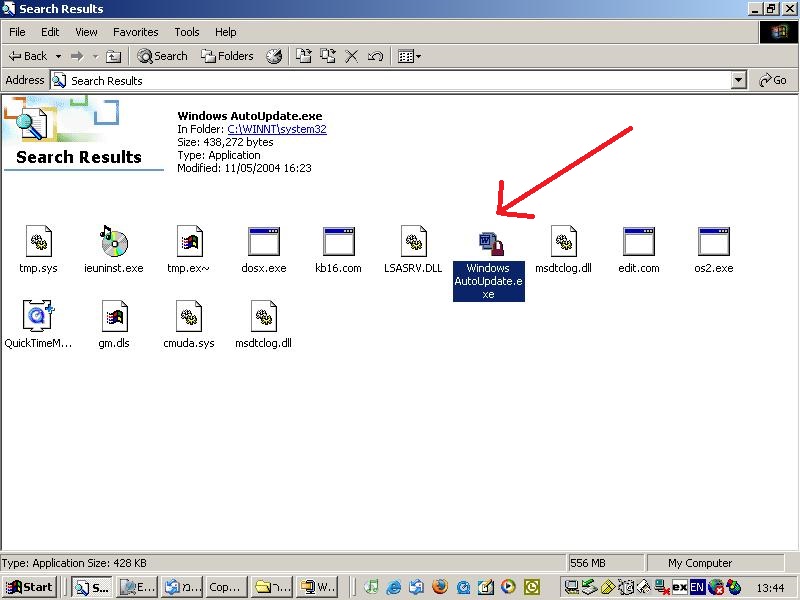Open Windows Media Player from quick launch
The height and width of the screenshot is (600, 800).
pos(508,587)
